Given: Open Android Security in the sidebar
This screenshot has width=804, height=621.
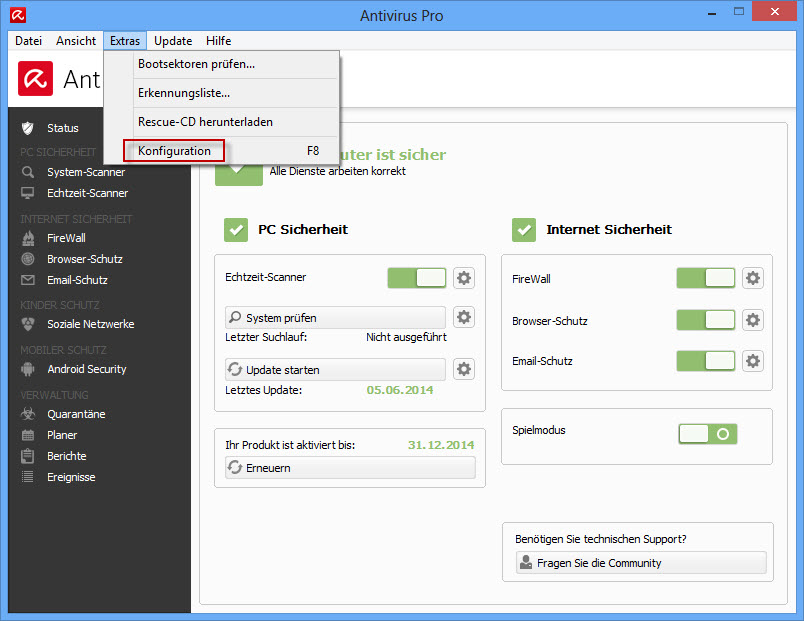Looking at the screenshot, I should point(87,369).
